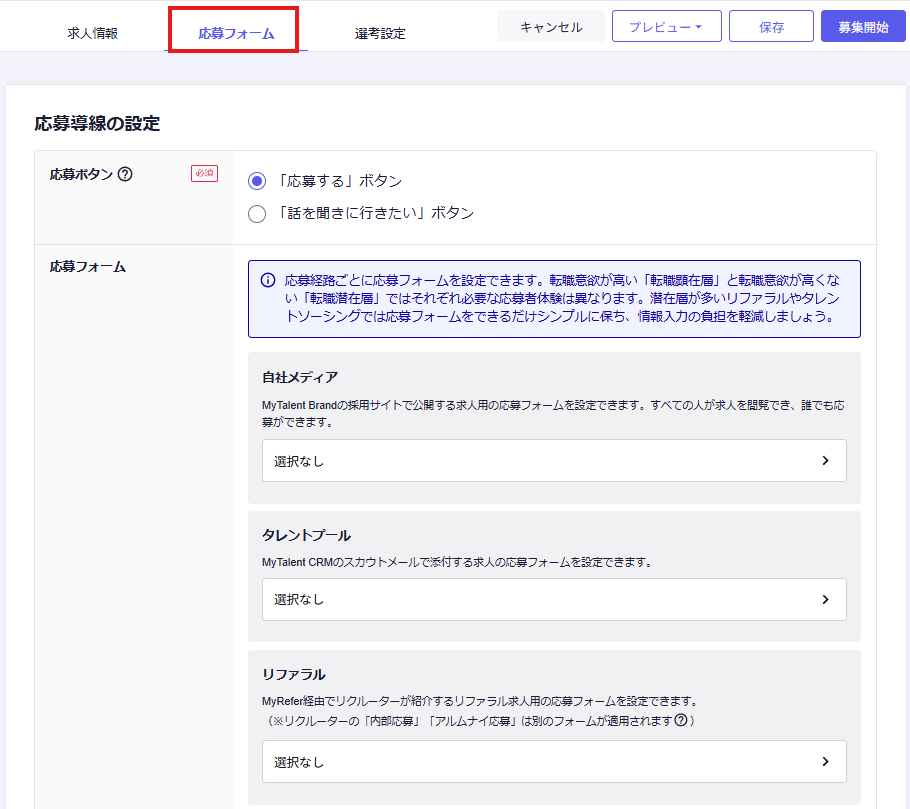Switch to the 求人情報 tab
Image resolution: width=910 pixels, height=809 pixels.
click(x=92, y=33)
